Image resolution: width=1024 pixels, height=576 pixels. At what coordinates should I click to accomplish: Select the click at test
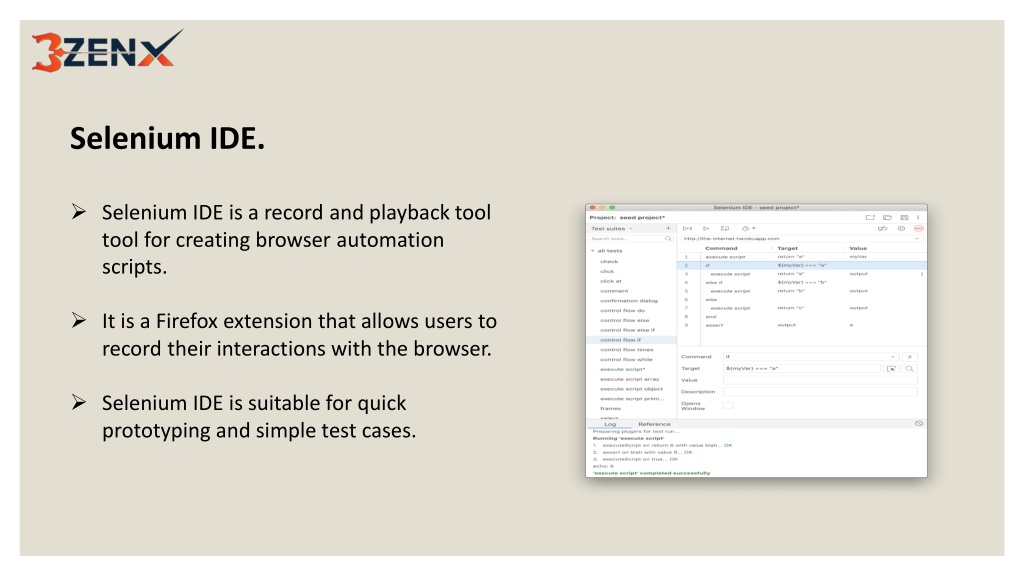click(611, 281)
